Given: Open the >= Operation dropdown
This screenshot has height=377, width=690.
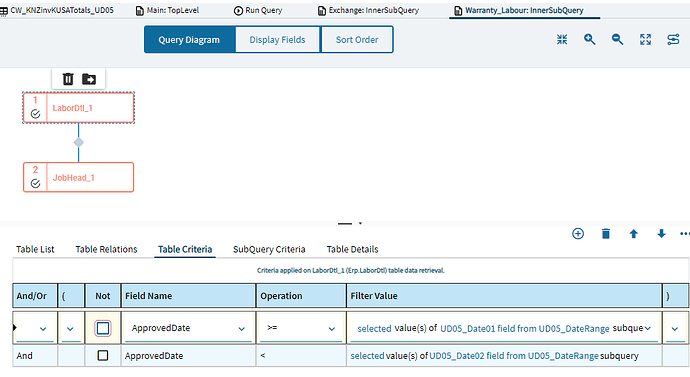Looking at the screenshot, I should click(332, 329).
